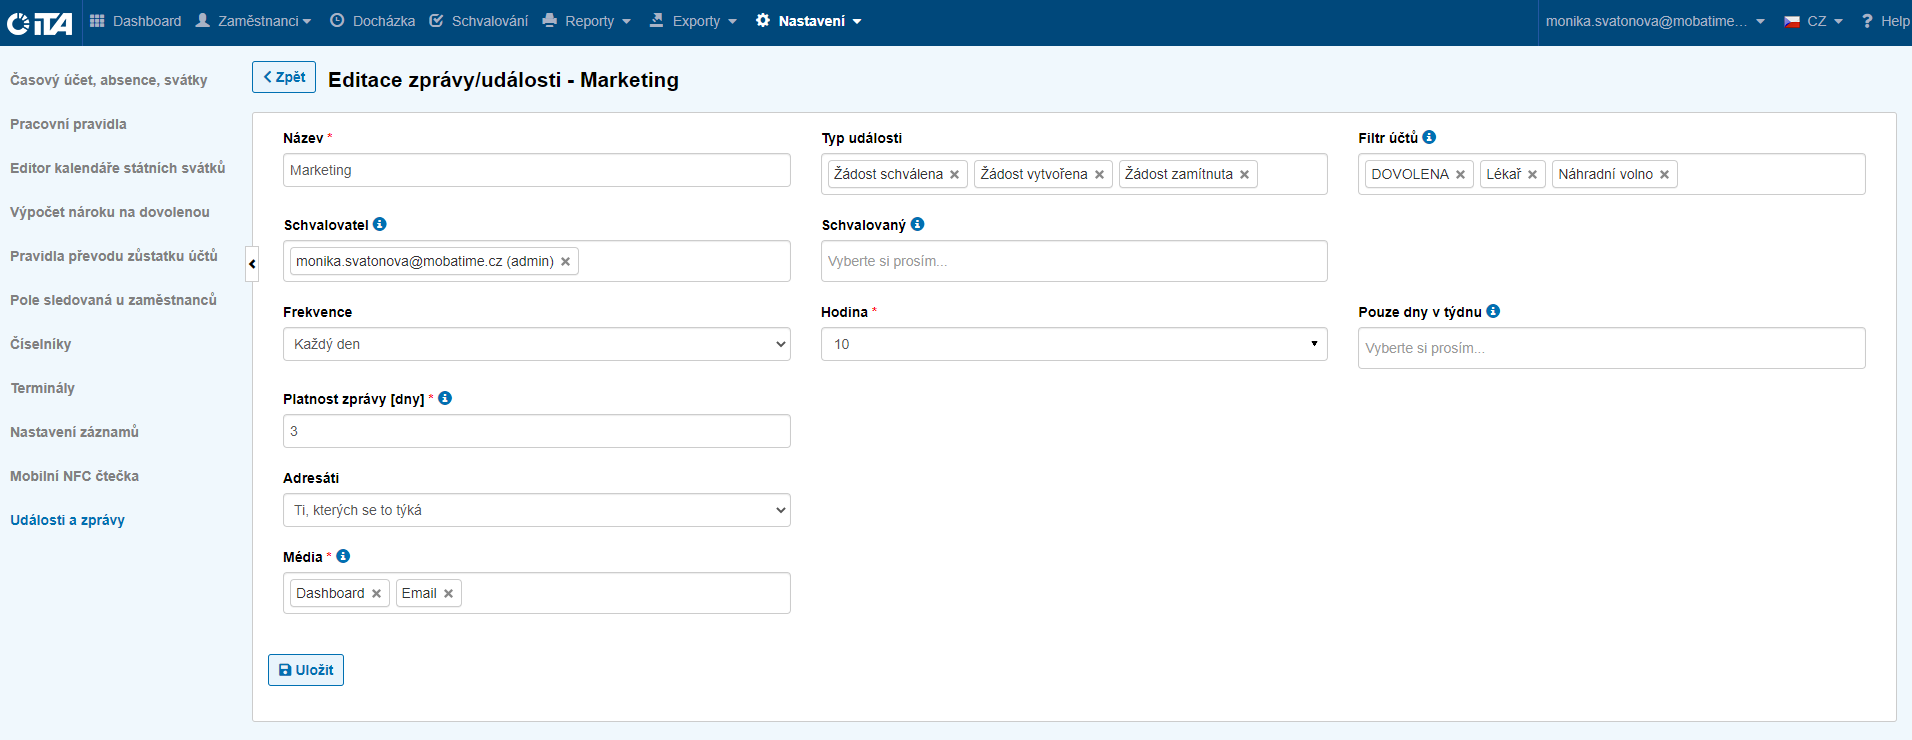Open the Frekvence dropdown

coord(536,344)
